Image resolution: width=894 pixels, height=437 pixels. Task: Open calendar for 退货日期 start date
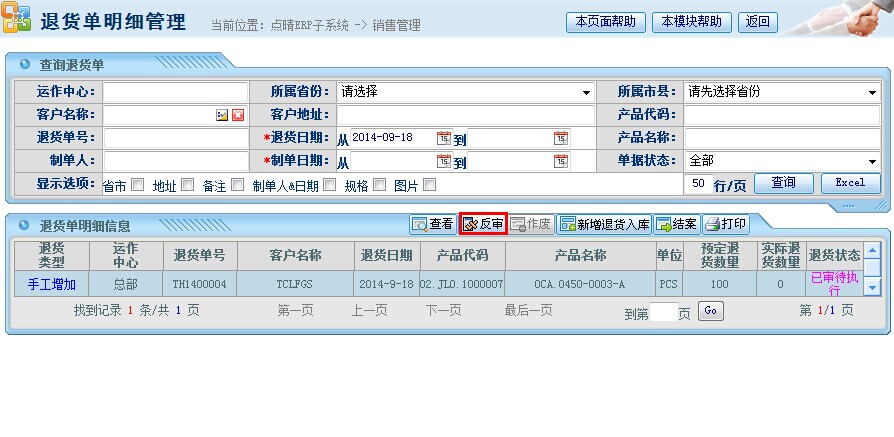click(443, 138)
